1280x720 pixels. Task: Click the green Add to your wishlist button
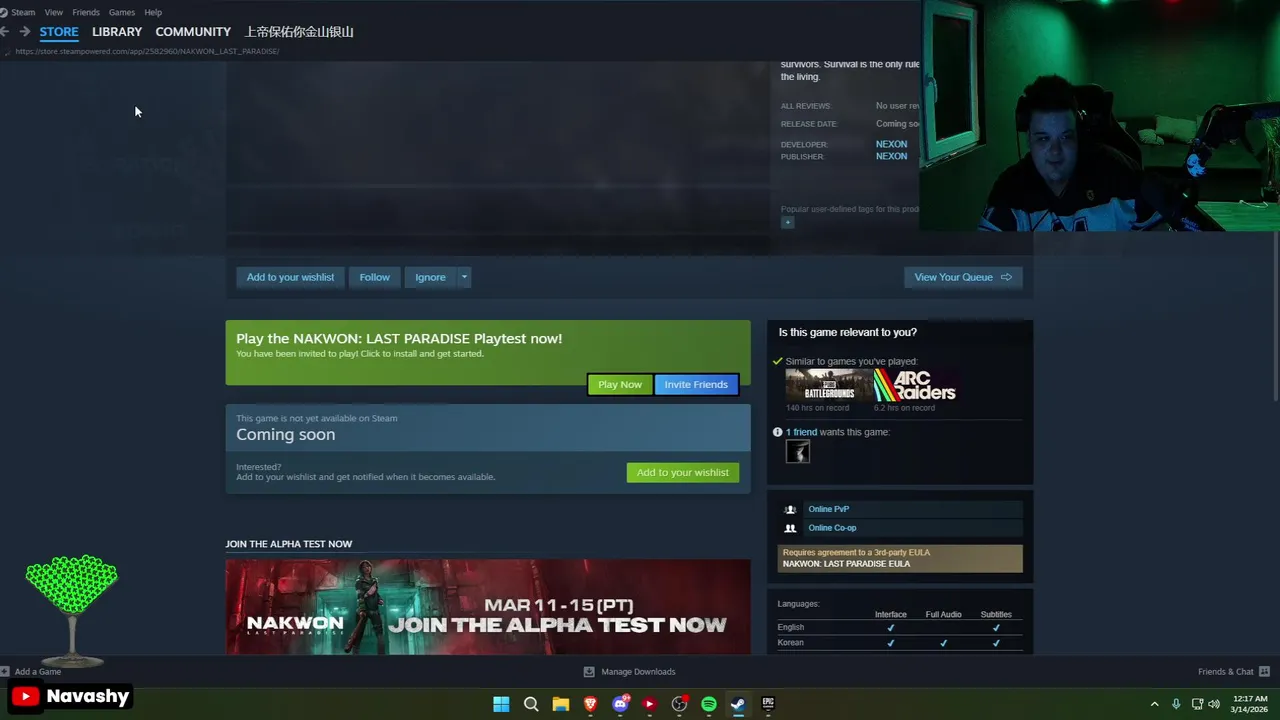point(683,472)
